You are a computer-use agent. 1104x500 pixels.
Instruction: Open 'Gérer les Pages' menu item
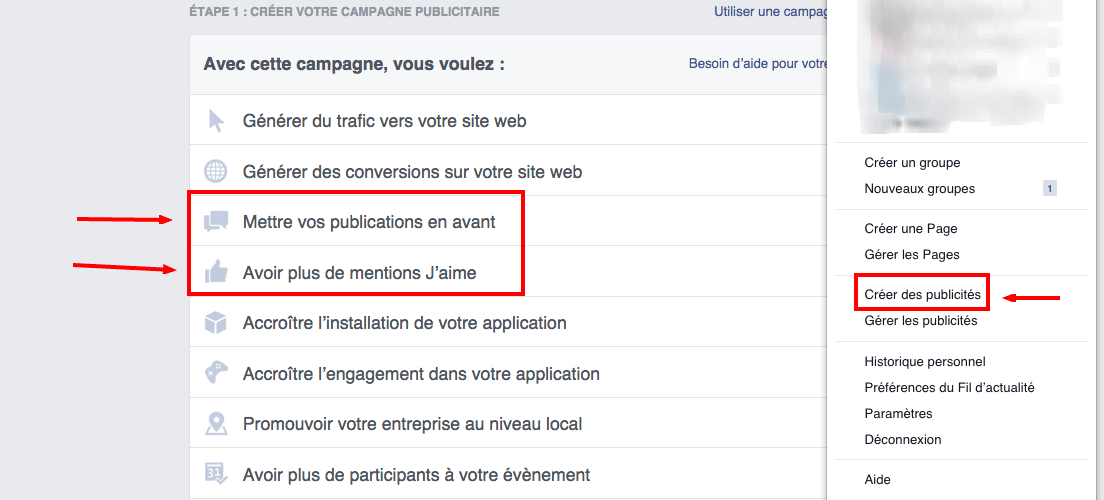[x=911, y=255]
